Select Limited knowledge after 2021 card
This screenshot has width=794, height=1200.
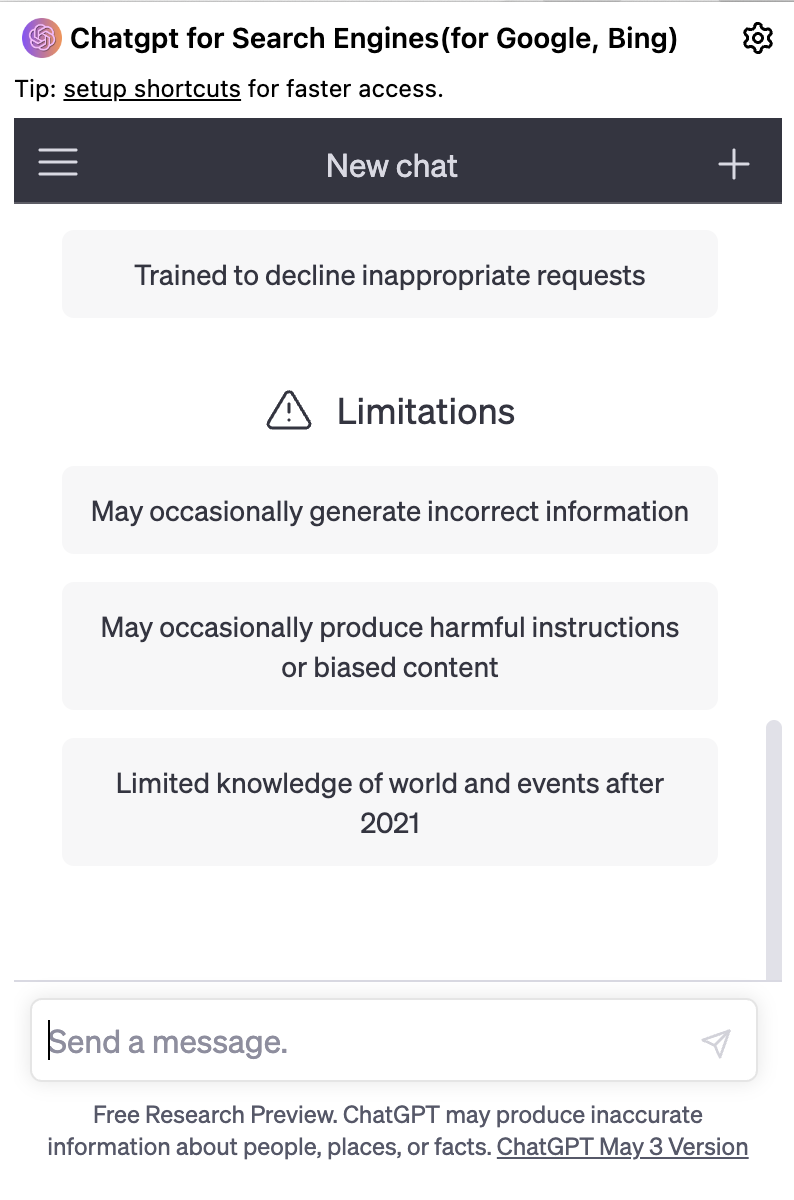pos(390,802)
